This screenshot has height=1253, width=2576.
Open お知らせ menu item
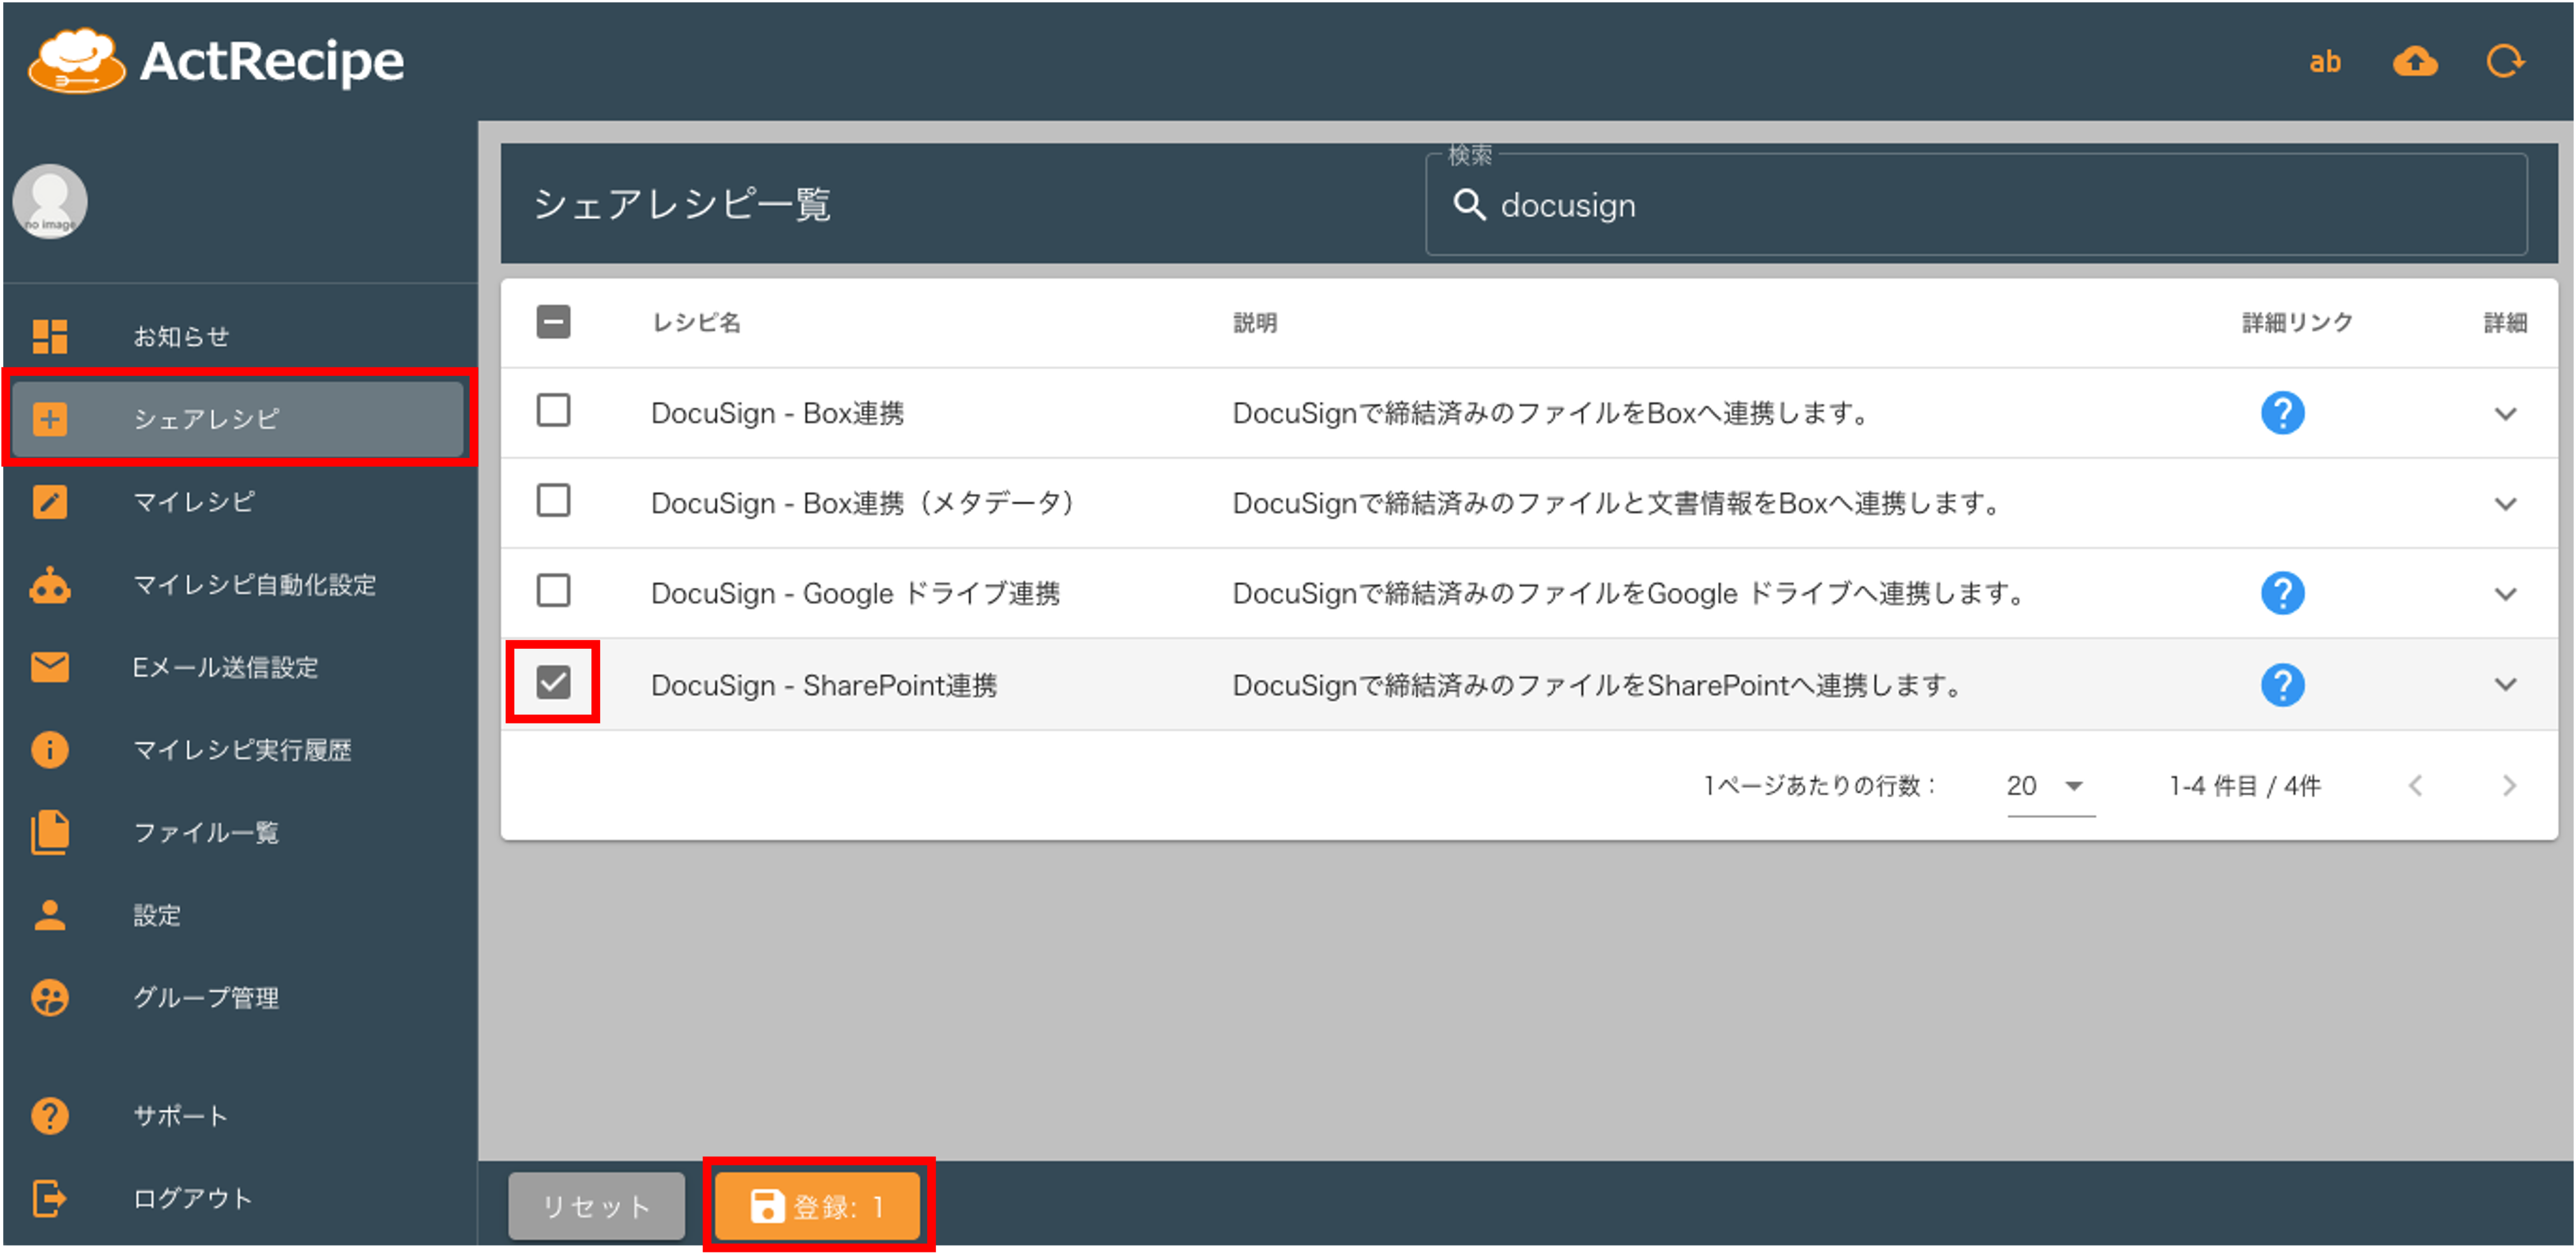238,336
